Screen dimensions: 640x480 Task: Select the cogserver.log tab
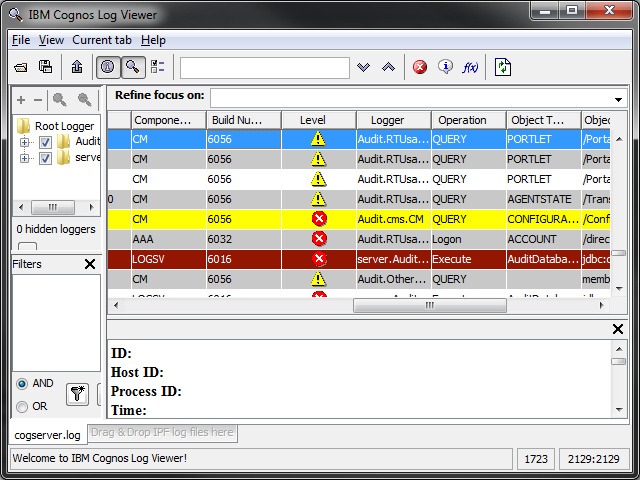pyautogui.click(x=47, y=435)
